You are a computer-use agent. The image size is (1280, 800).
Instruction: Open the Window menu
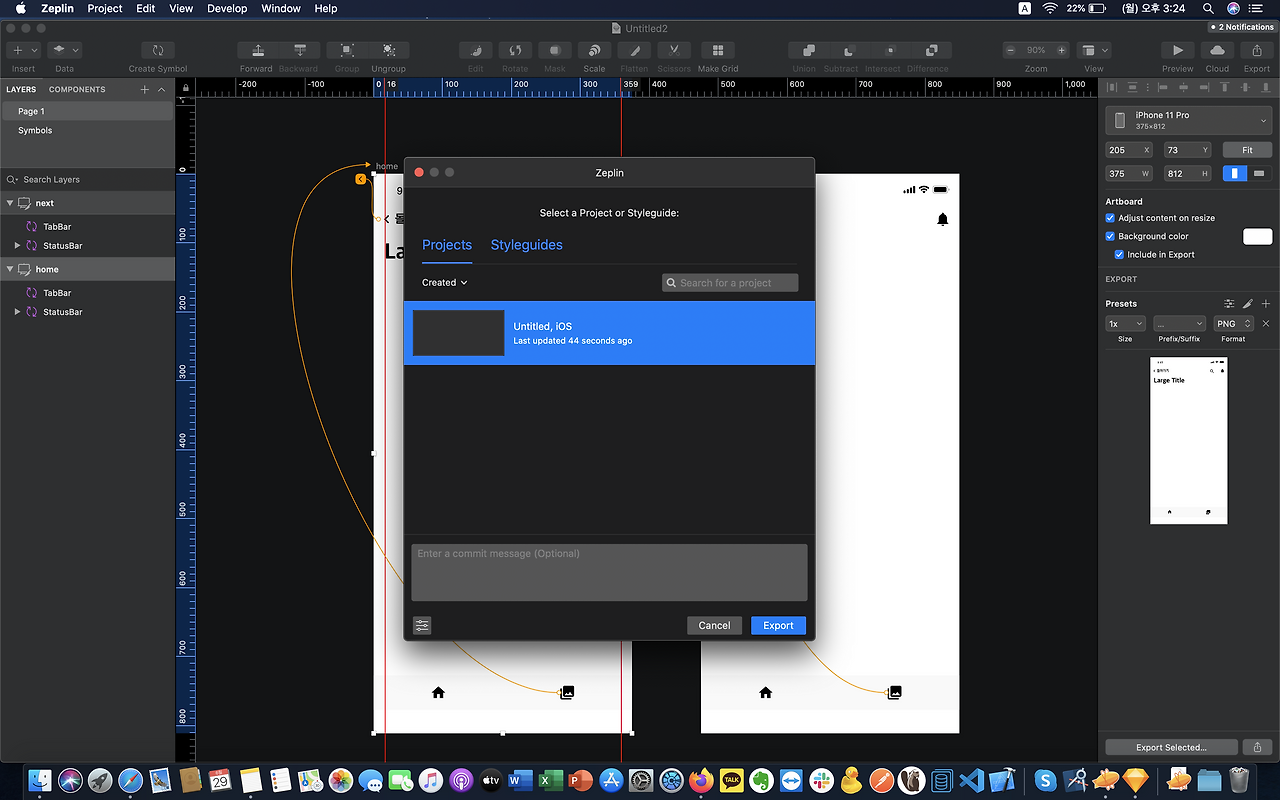coord(281,8)
